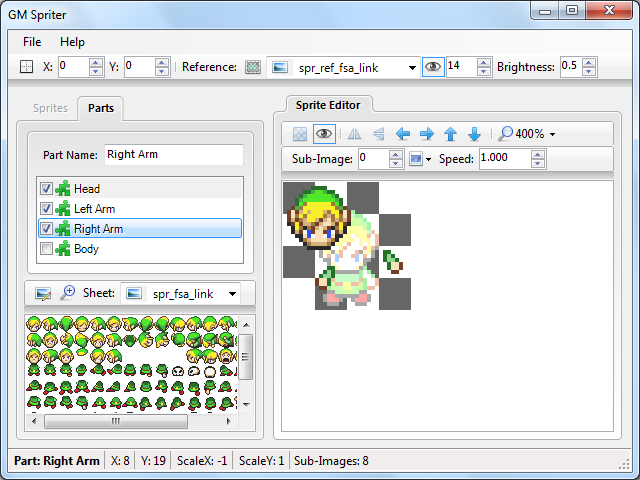Click the Brightness value field
This screenshot has height=480, width=640.
point(571,67)
